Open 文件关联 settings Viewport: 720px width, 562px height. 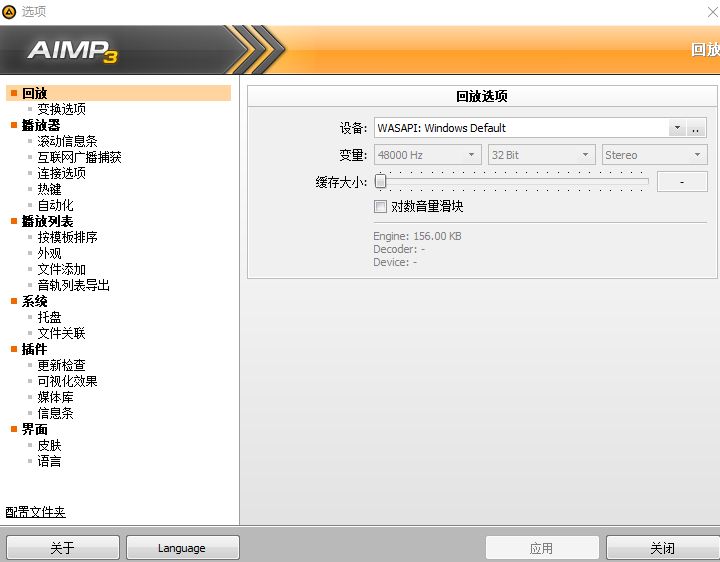click(62, 333)
